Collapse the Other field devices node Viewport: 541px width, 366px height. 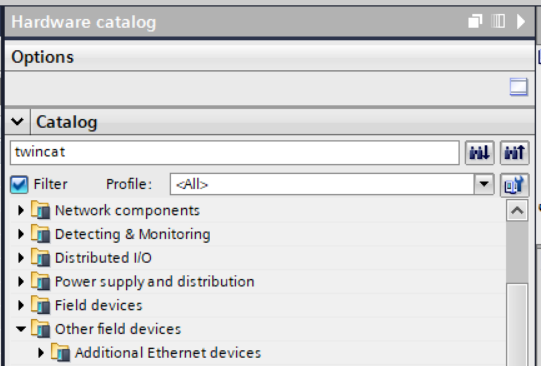coord(21,329)
